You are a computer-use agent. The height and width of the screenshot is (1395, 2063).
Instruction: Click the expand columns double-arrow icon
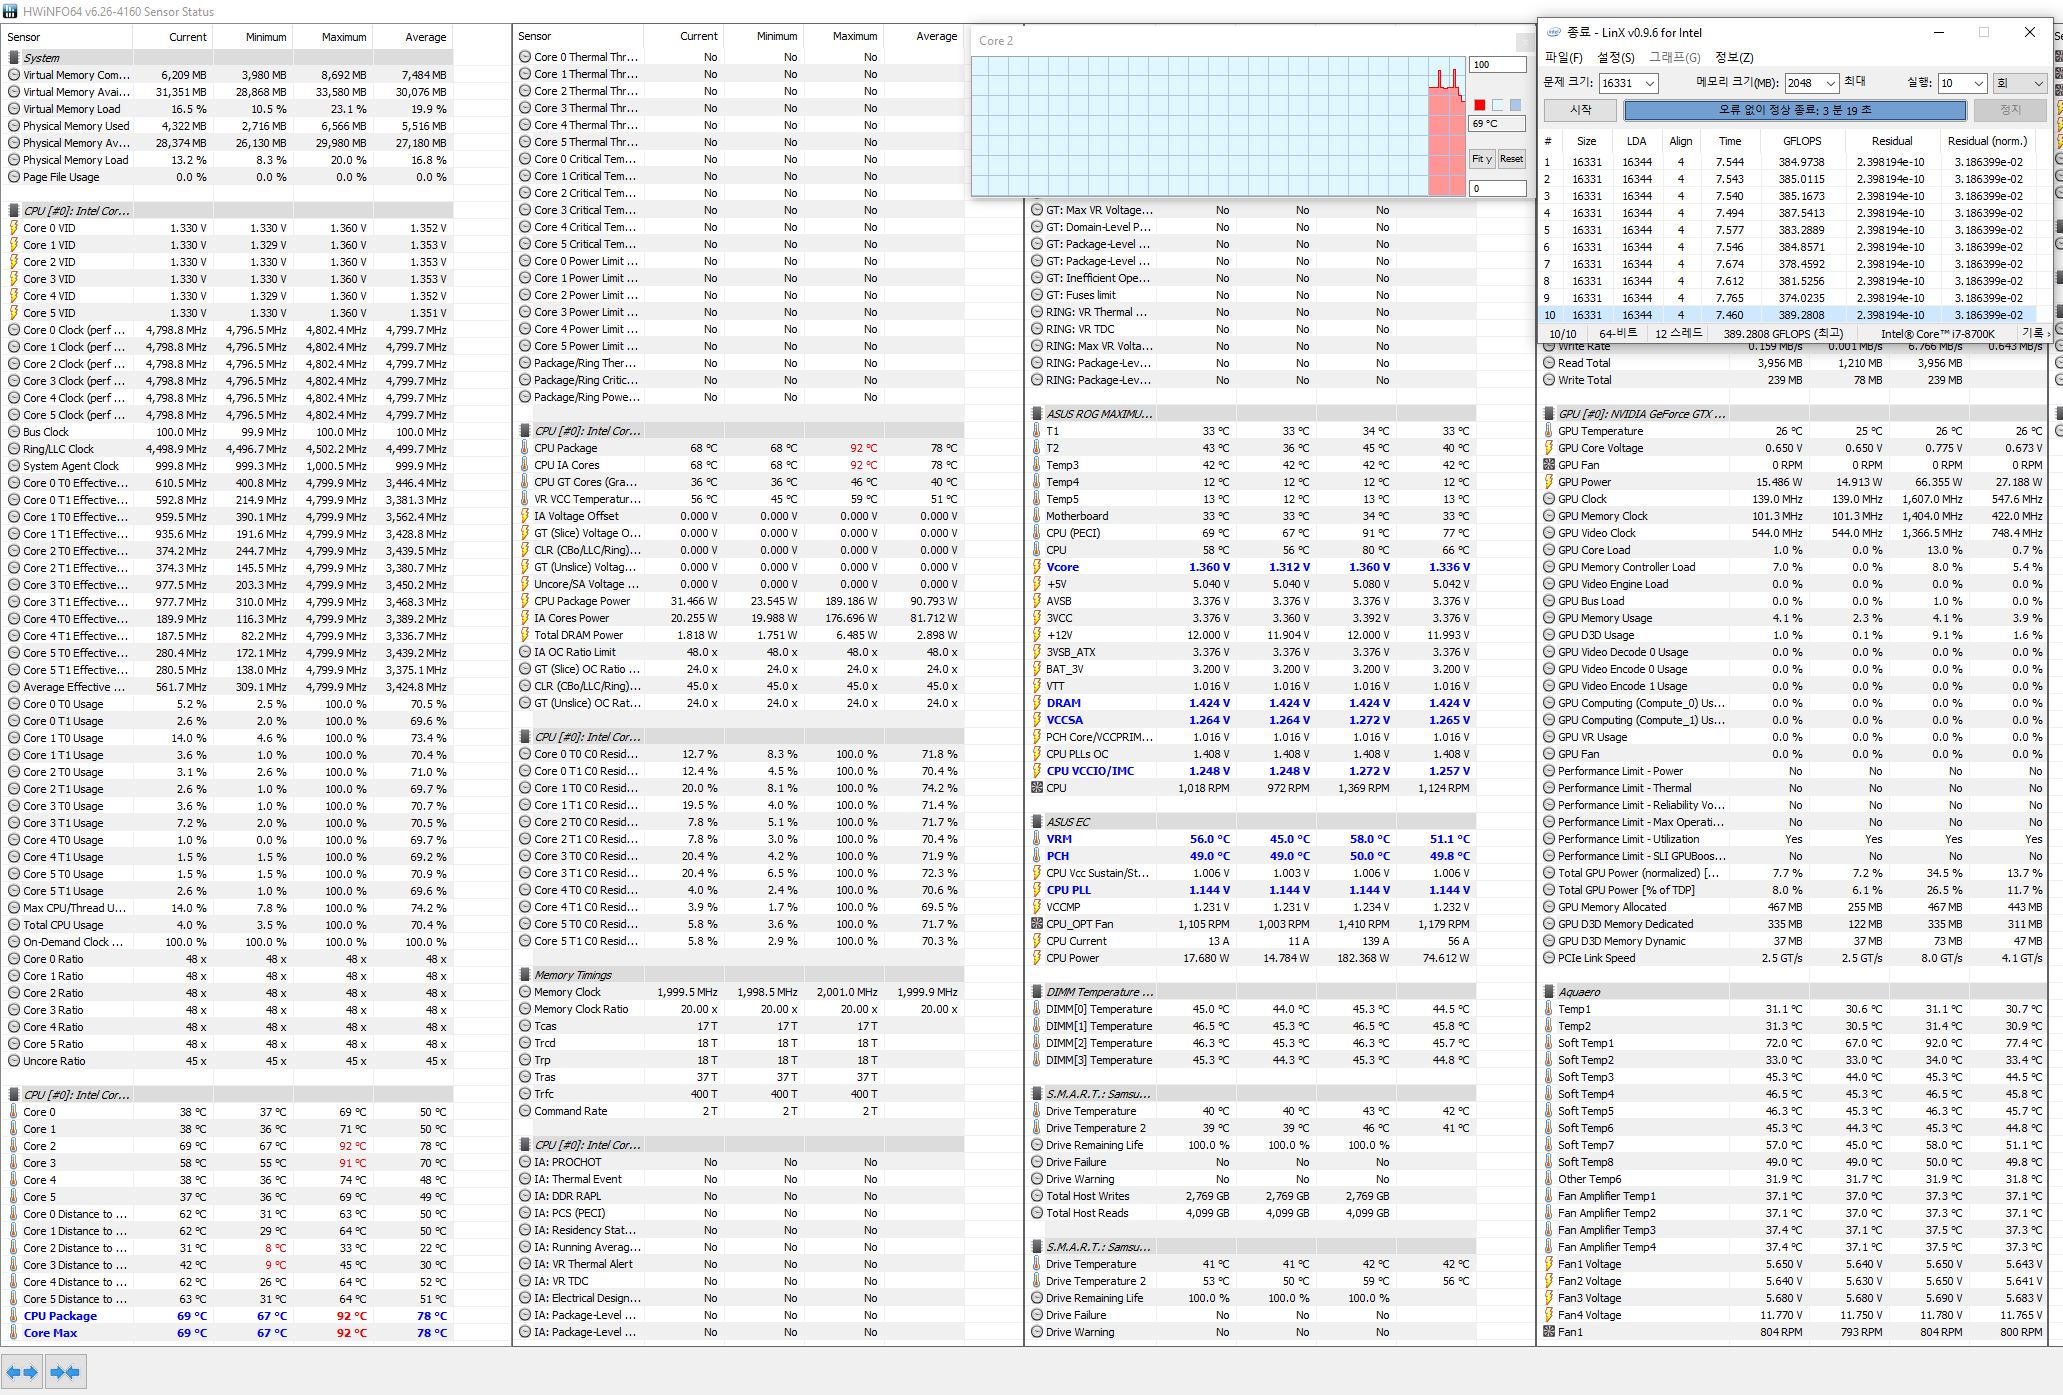click(x=22, y=1372)
